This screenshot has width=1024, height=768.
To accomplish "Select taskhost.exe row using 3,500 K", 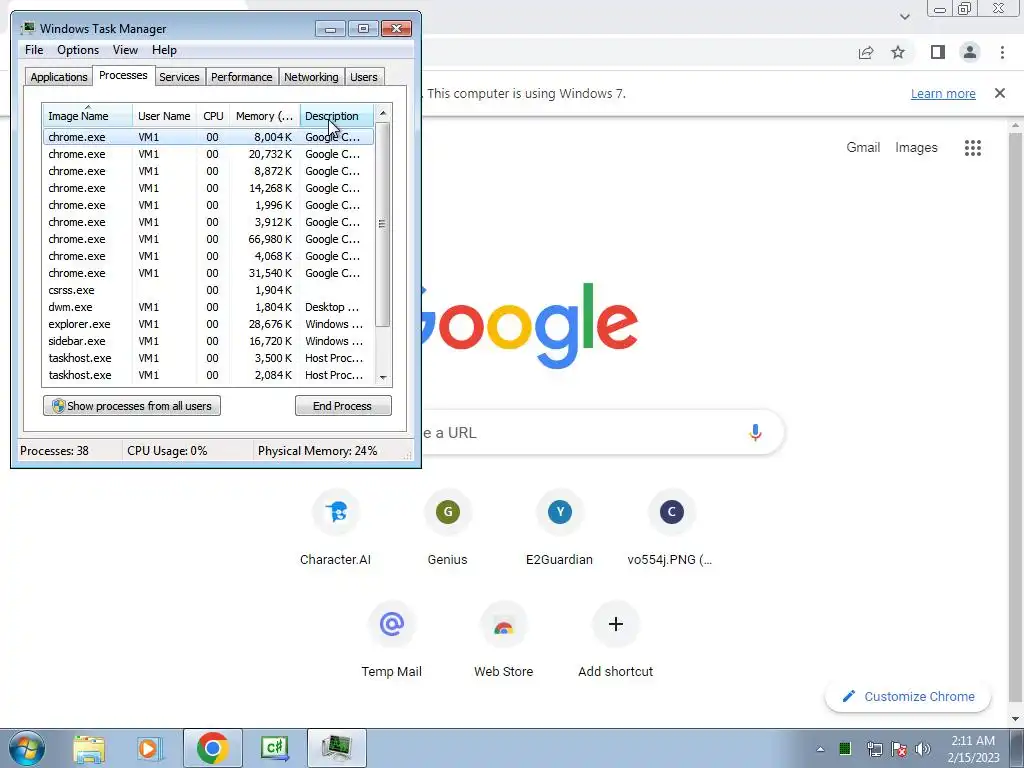I will 208,358.
